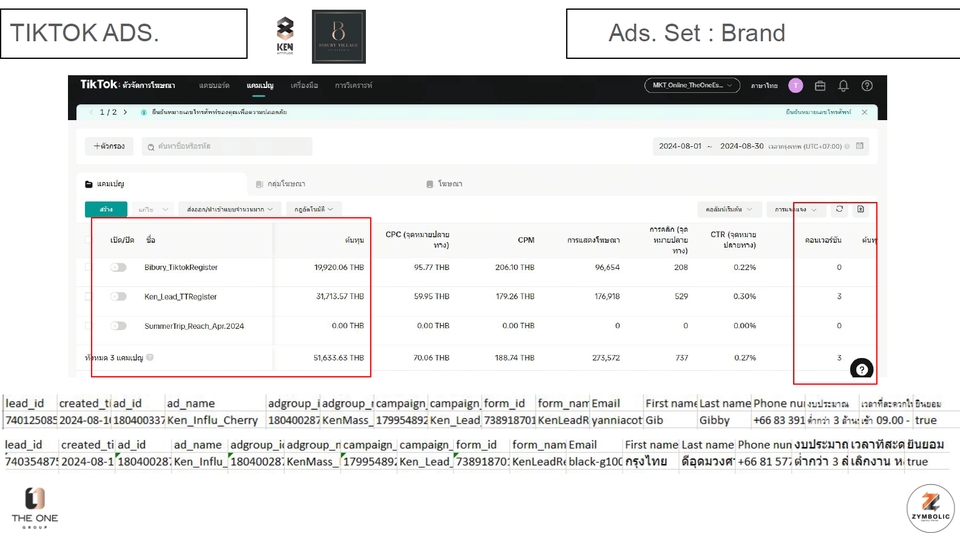Open the Dashboard menu item
The image size is (960, 537).
pos(214,86)
